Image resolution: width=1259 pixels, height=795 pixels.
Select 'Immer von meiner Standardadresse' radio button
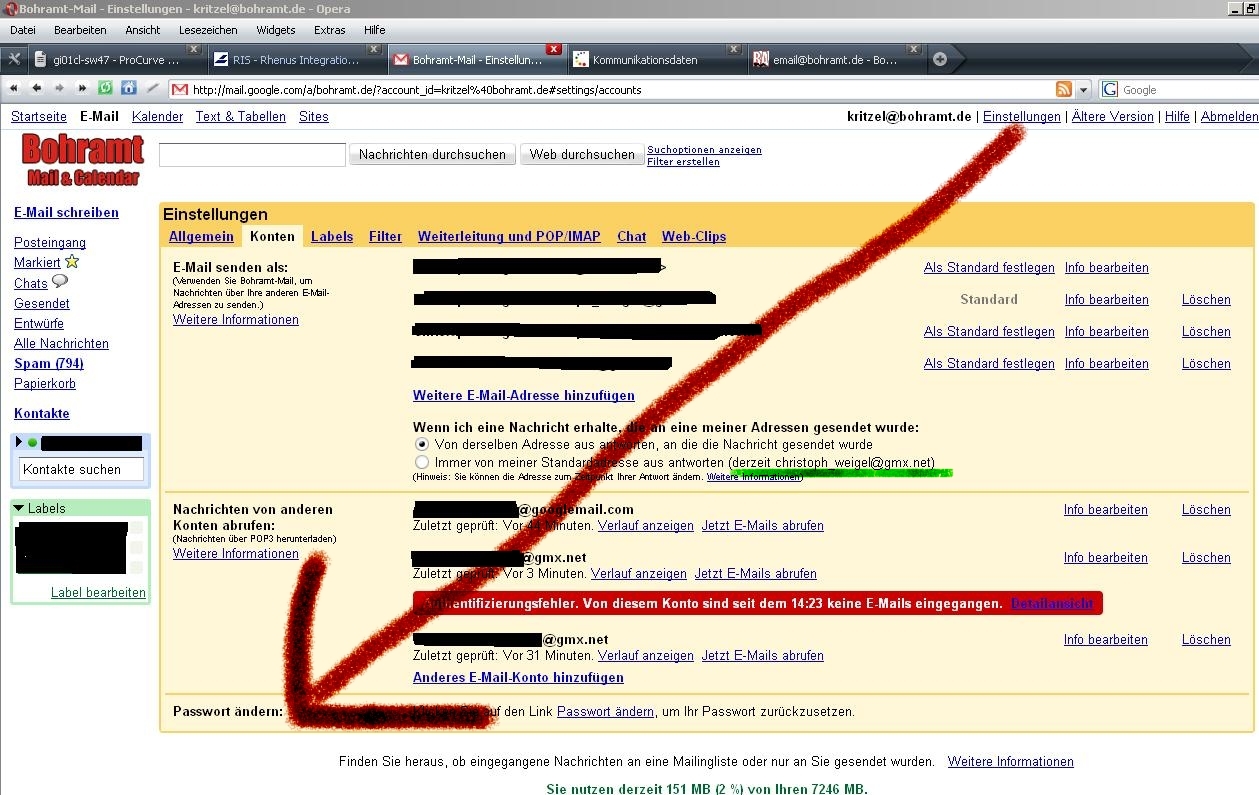(x=422, y=463)
